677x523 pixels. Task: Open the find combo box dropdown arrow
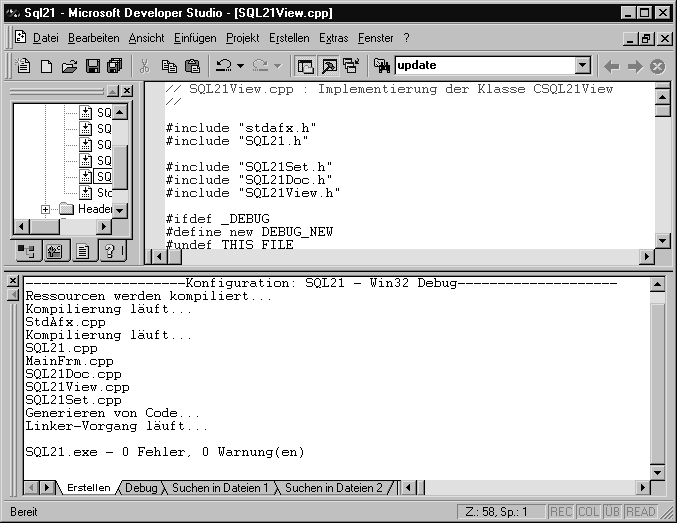(582, 66)
